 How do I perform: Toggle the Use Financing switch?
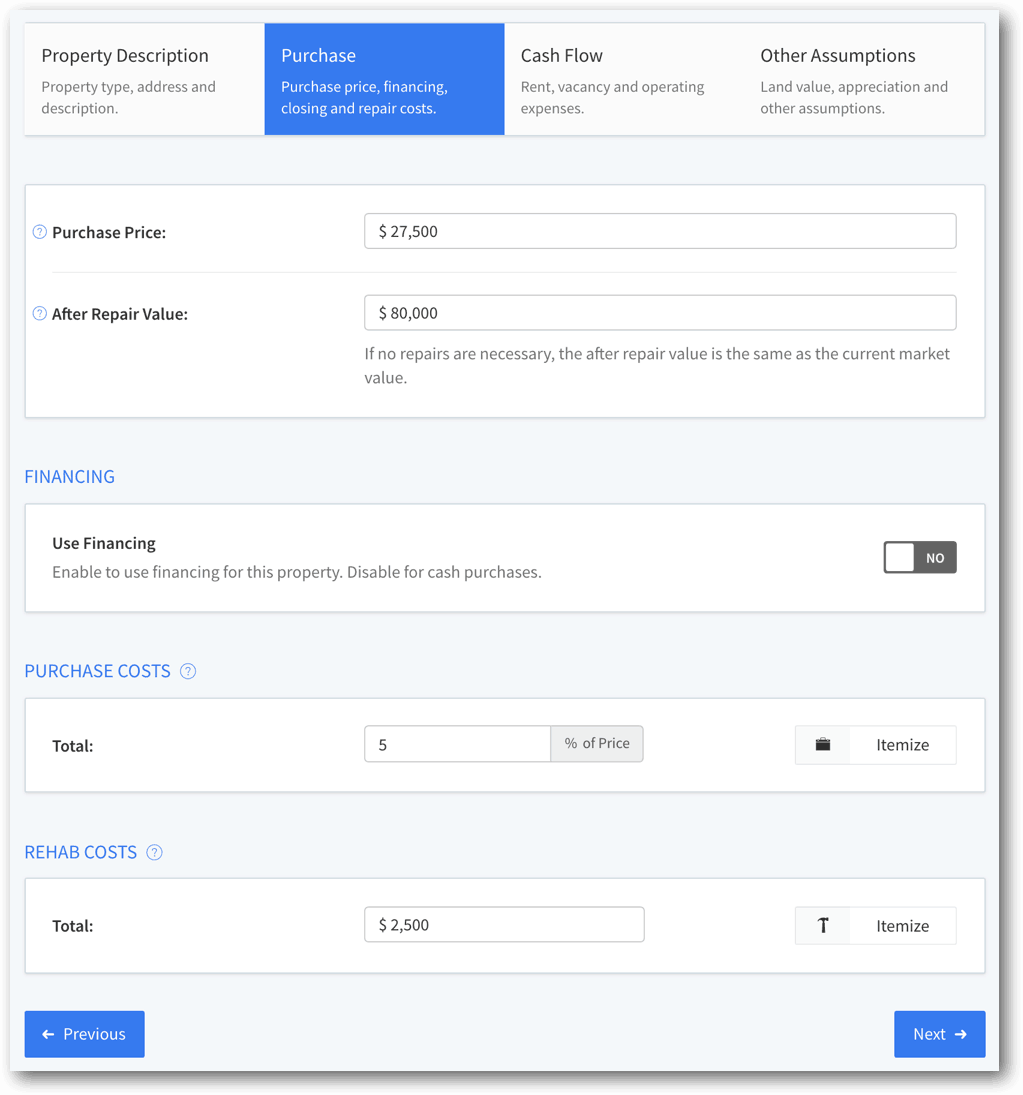(920, 557)
